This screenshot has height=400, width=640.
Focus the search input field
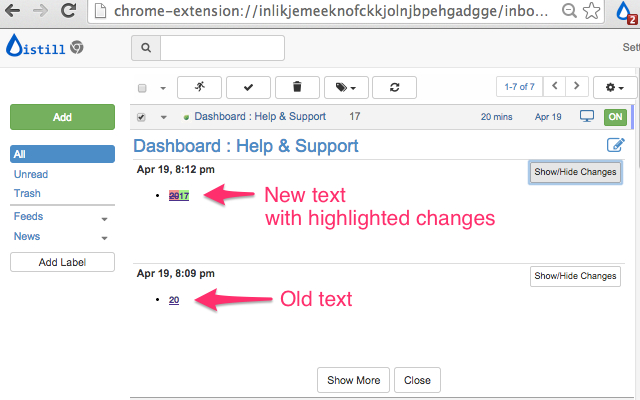(x=222, y=48)
